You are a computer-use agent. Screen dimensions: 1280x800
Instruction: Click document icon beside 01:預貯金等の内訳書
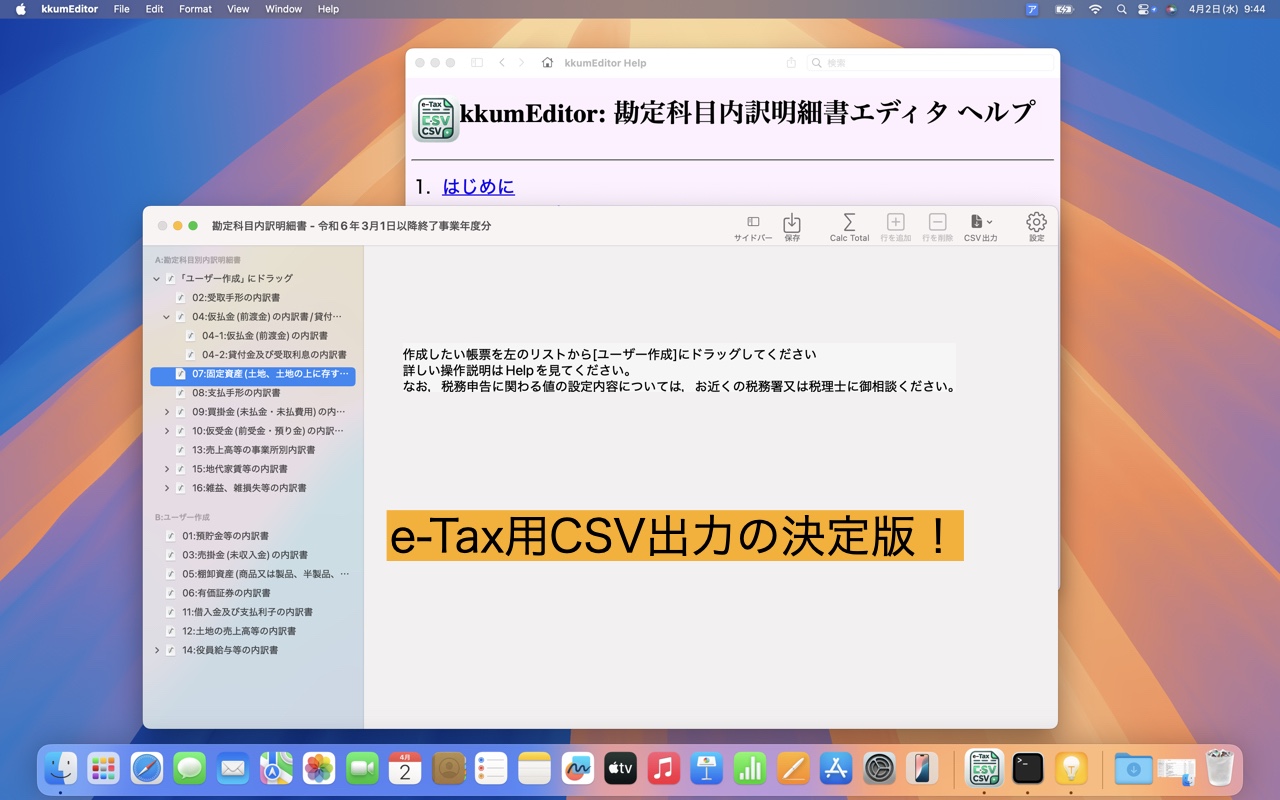click(171, 536)
